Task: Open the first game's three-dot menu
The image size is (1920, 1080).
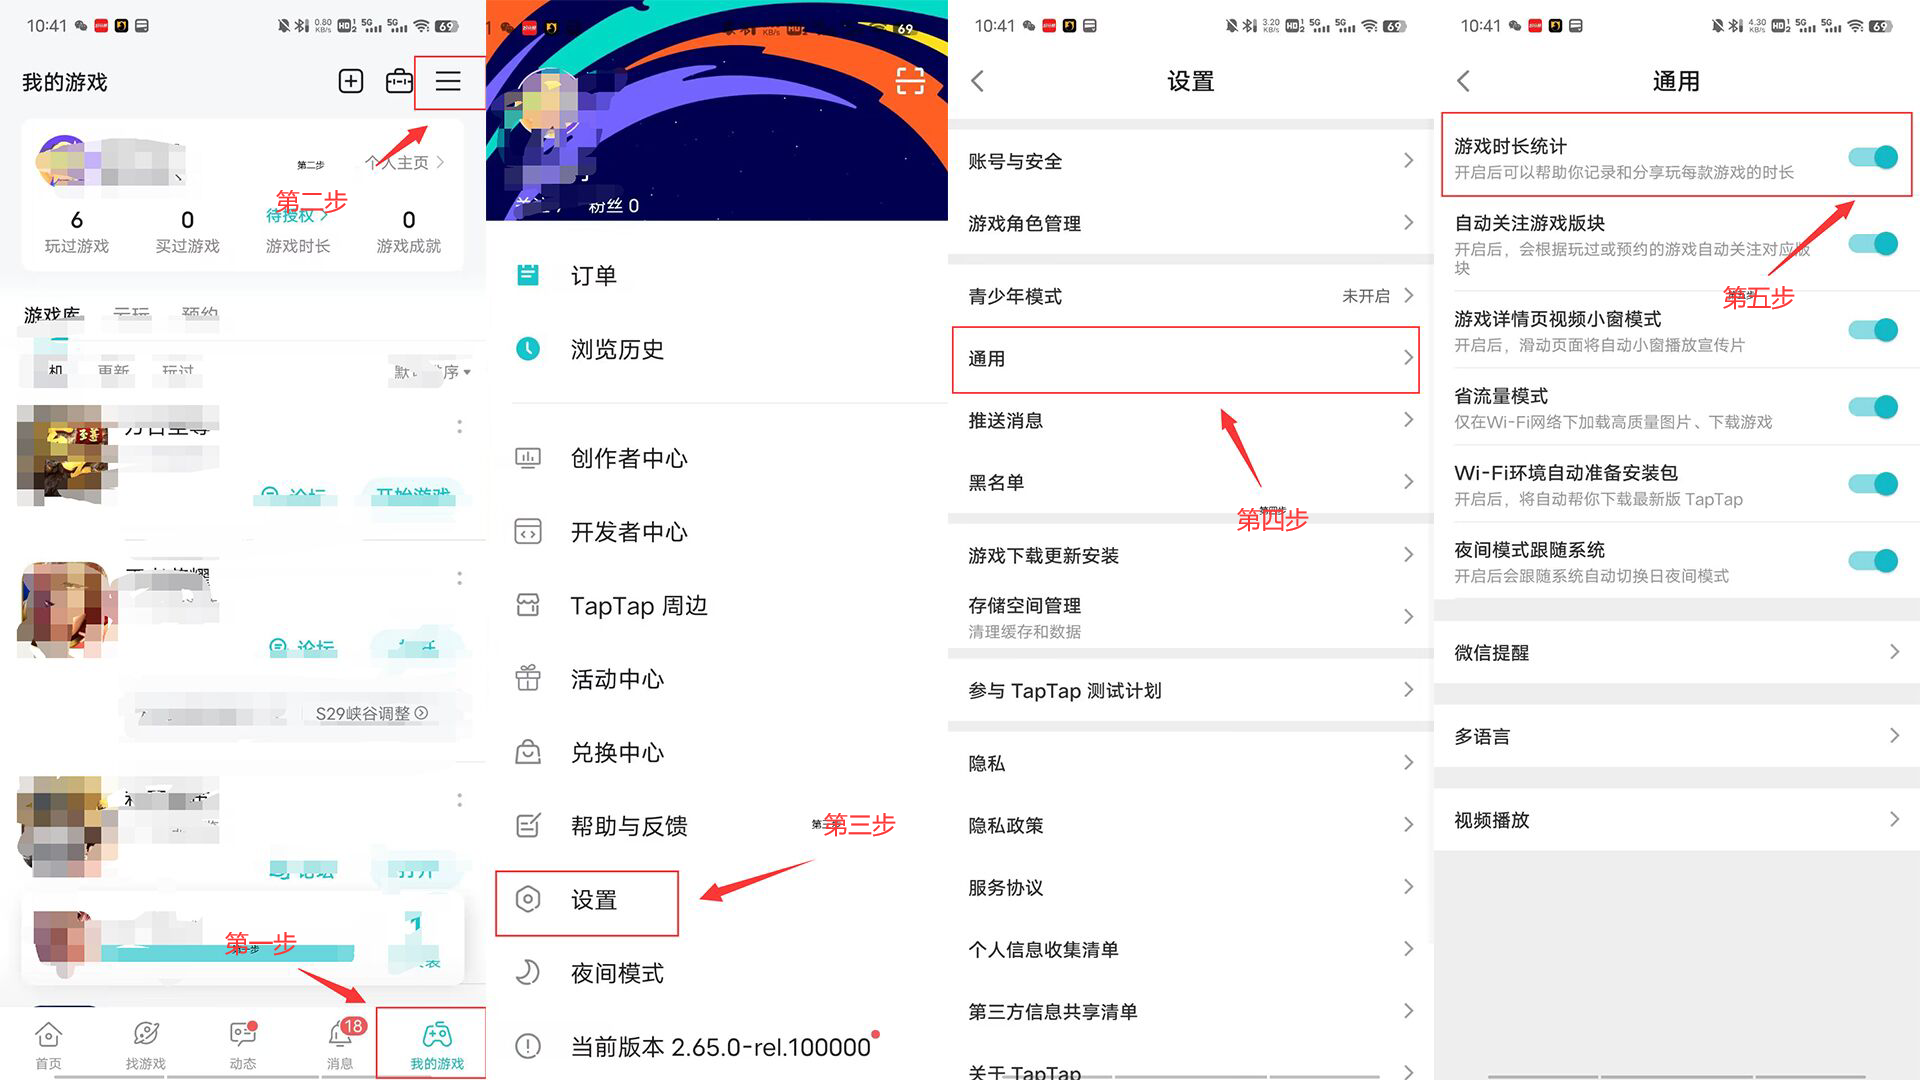Action: pyautogui.click(x=459, y=427)
